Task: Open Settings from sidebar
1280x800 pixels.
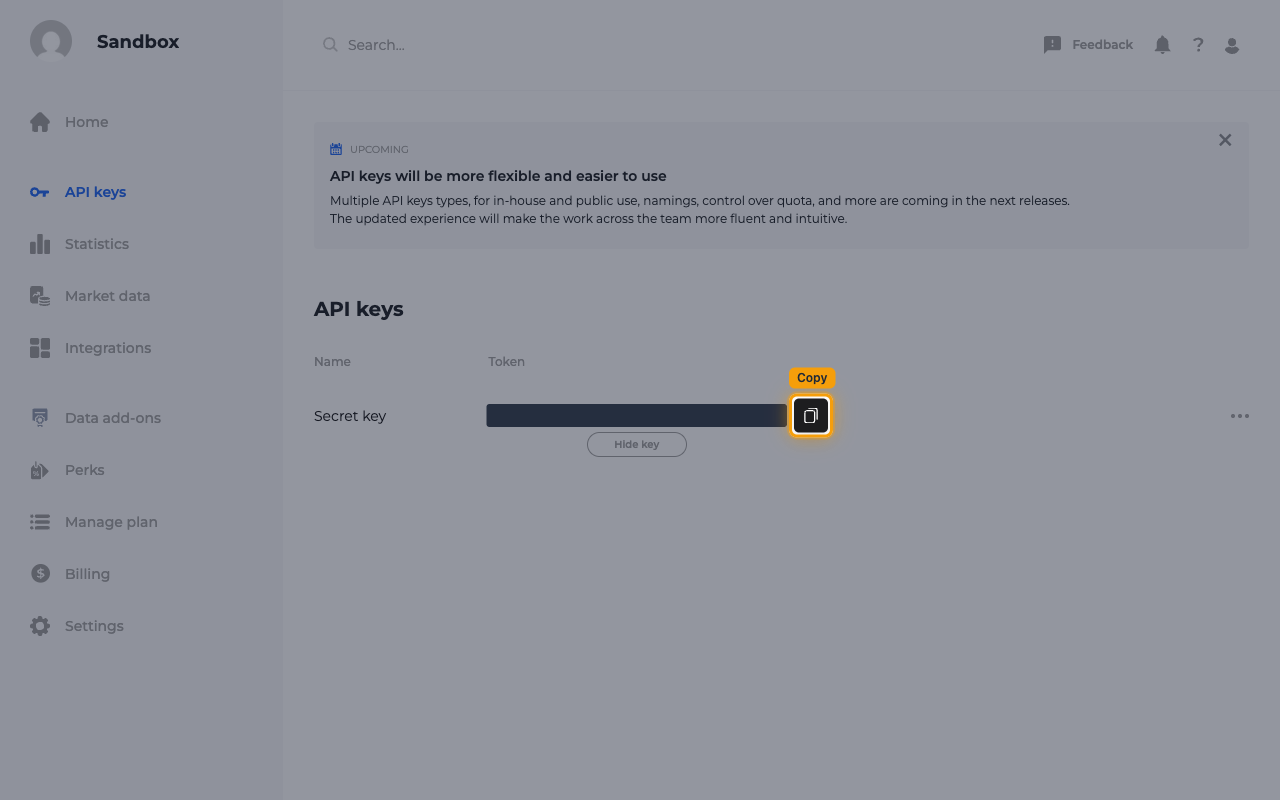Action: point(94,626)
